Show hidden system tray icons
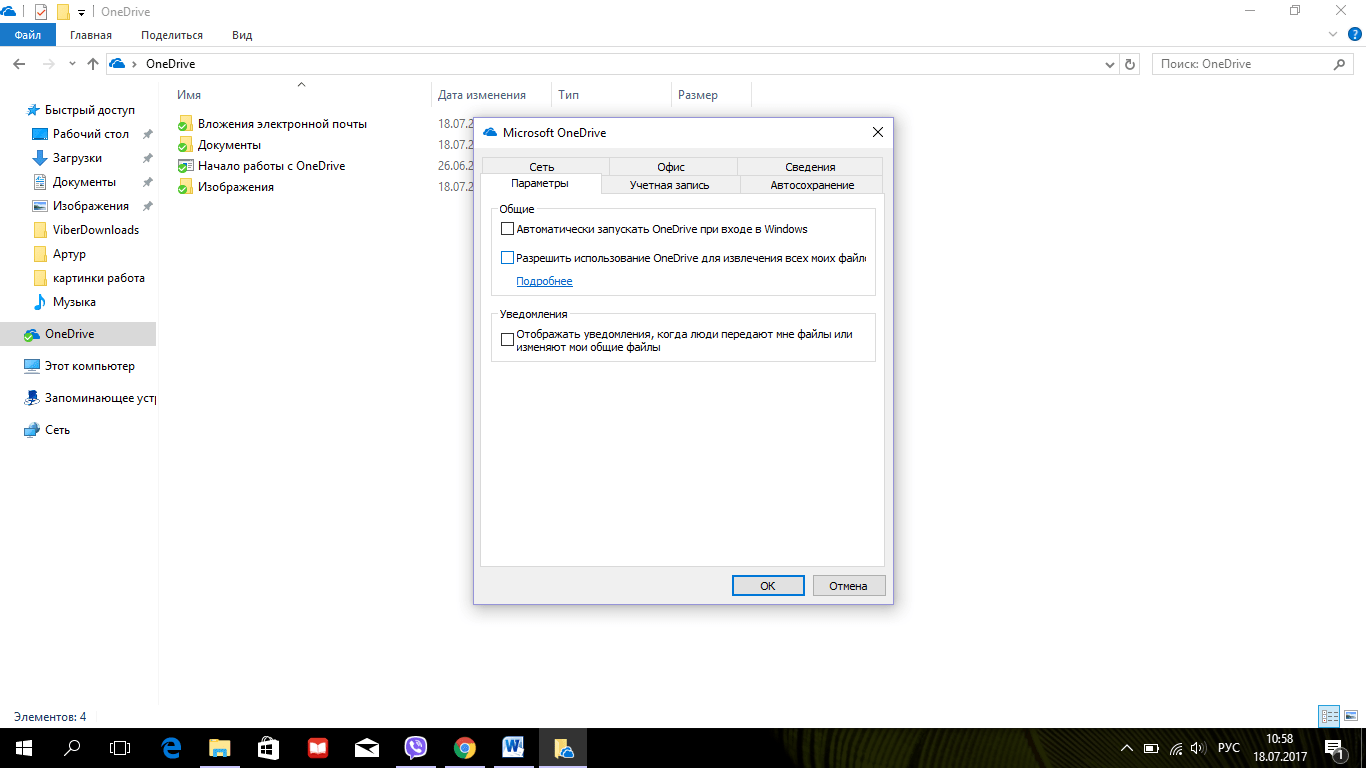 pos(1126,748)
